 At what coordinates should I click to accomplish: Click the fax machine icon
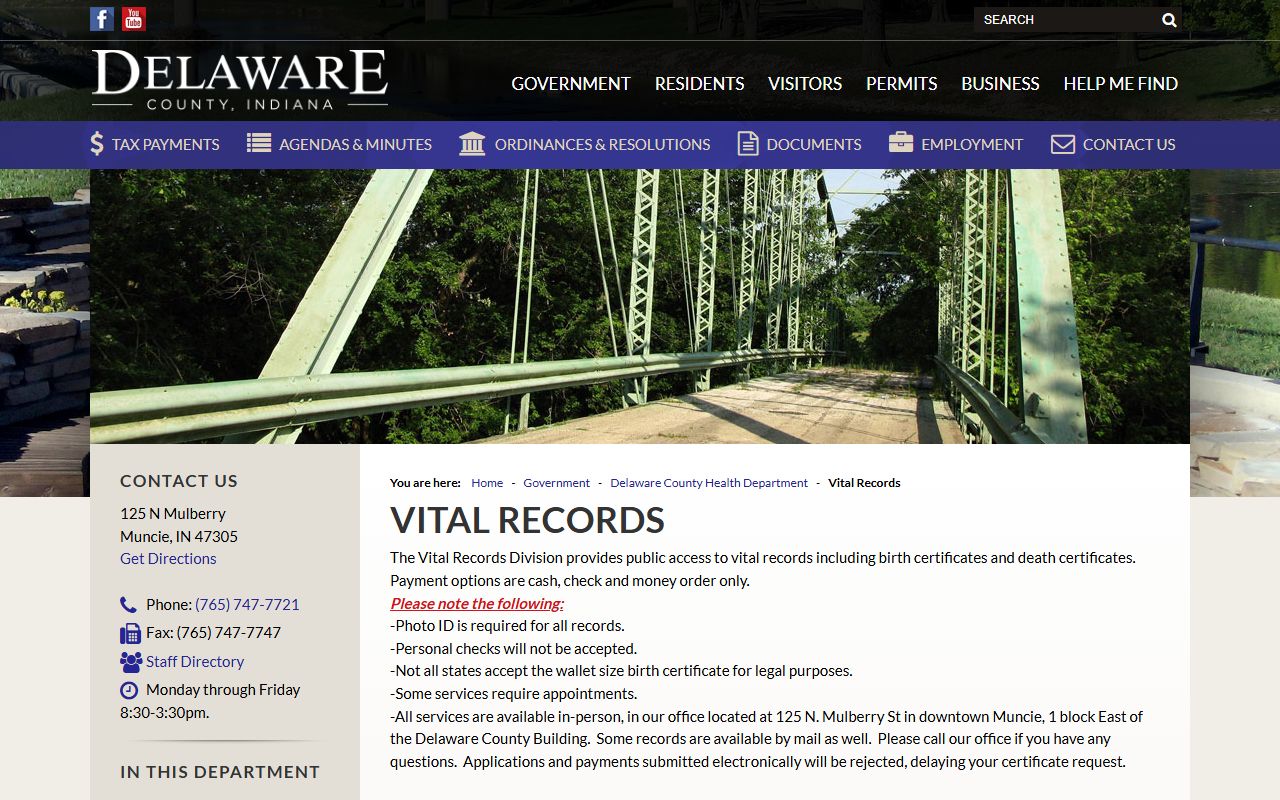pos(130,633)
